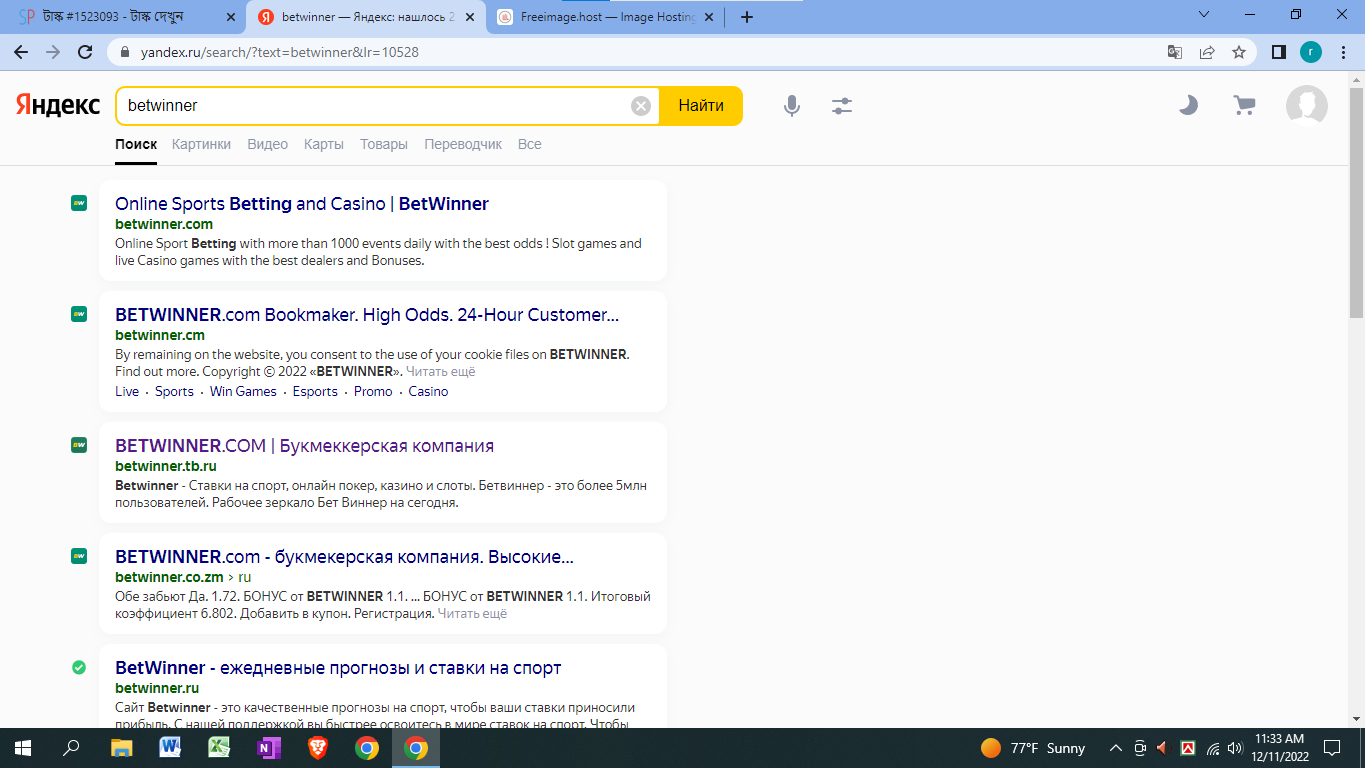Share this page icon in address bar
Image resolution: width=1365 pixels, height=768 pixels.
(1207, 52)
